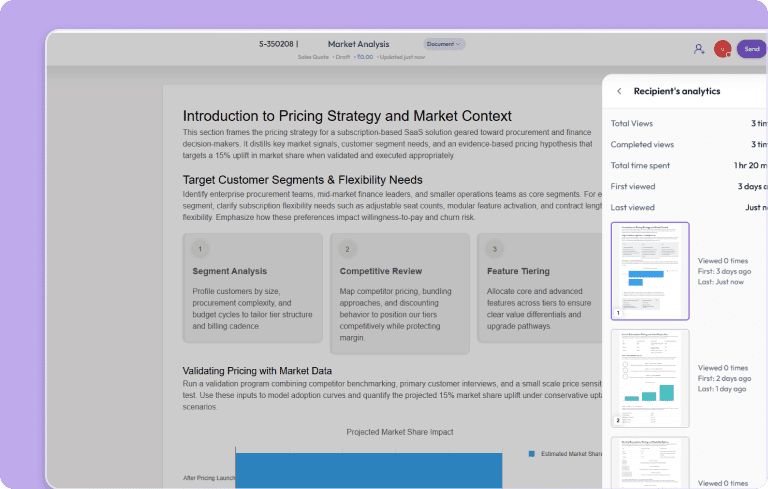Click the S-350208 document number
Screen dimensions: 768x489
point(278,44)
